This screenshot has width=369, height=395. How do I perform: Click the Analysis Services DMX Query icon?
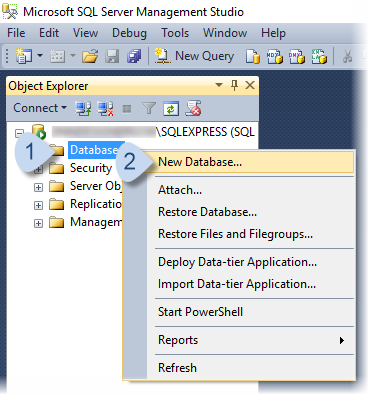point(297,56)
